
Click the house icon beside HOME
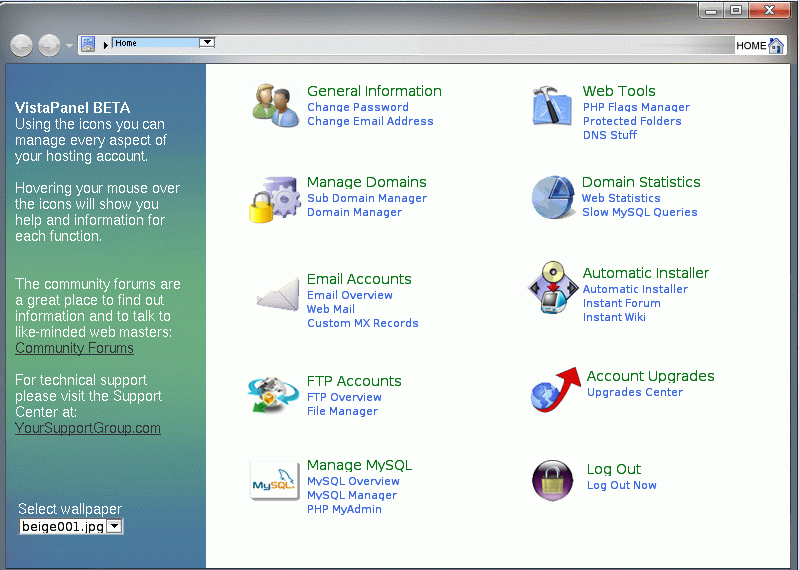coord(776,46)
